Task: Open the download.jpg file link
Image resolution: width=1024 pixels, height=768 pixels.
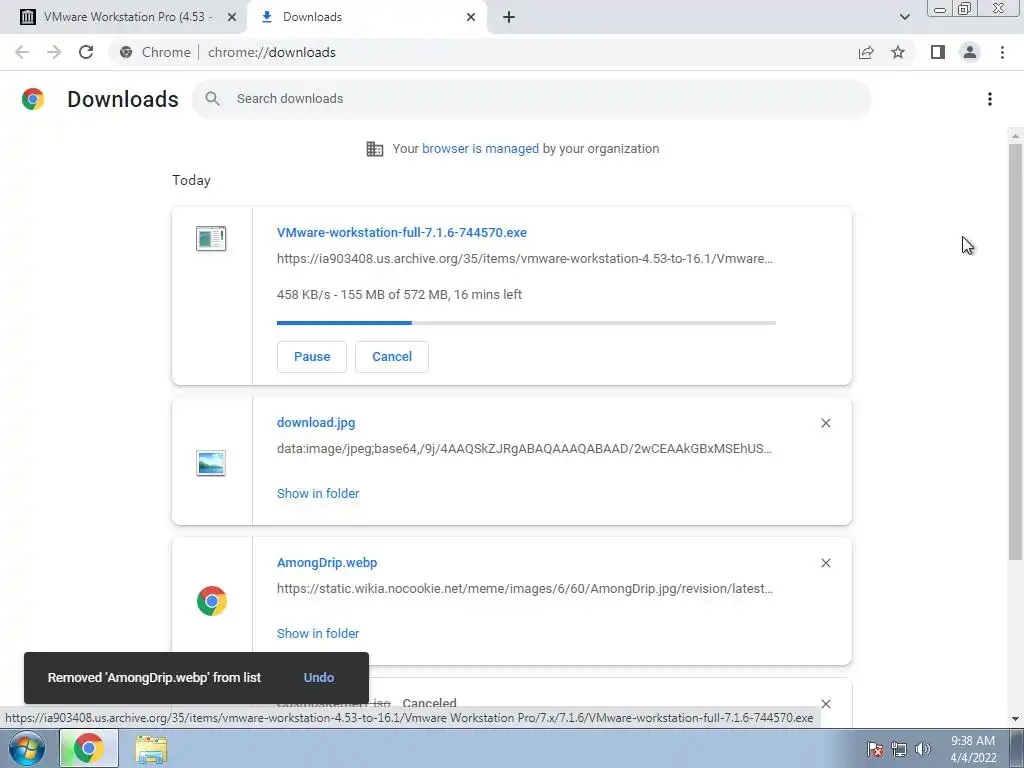Action: (x=316, y=423)
